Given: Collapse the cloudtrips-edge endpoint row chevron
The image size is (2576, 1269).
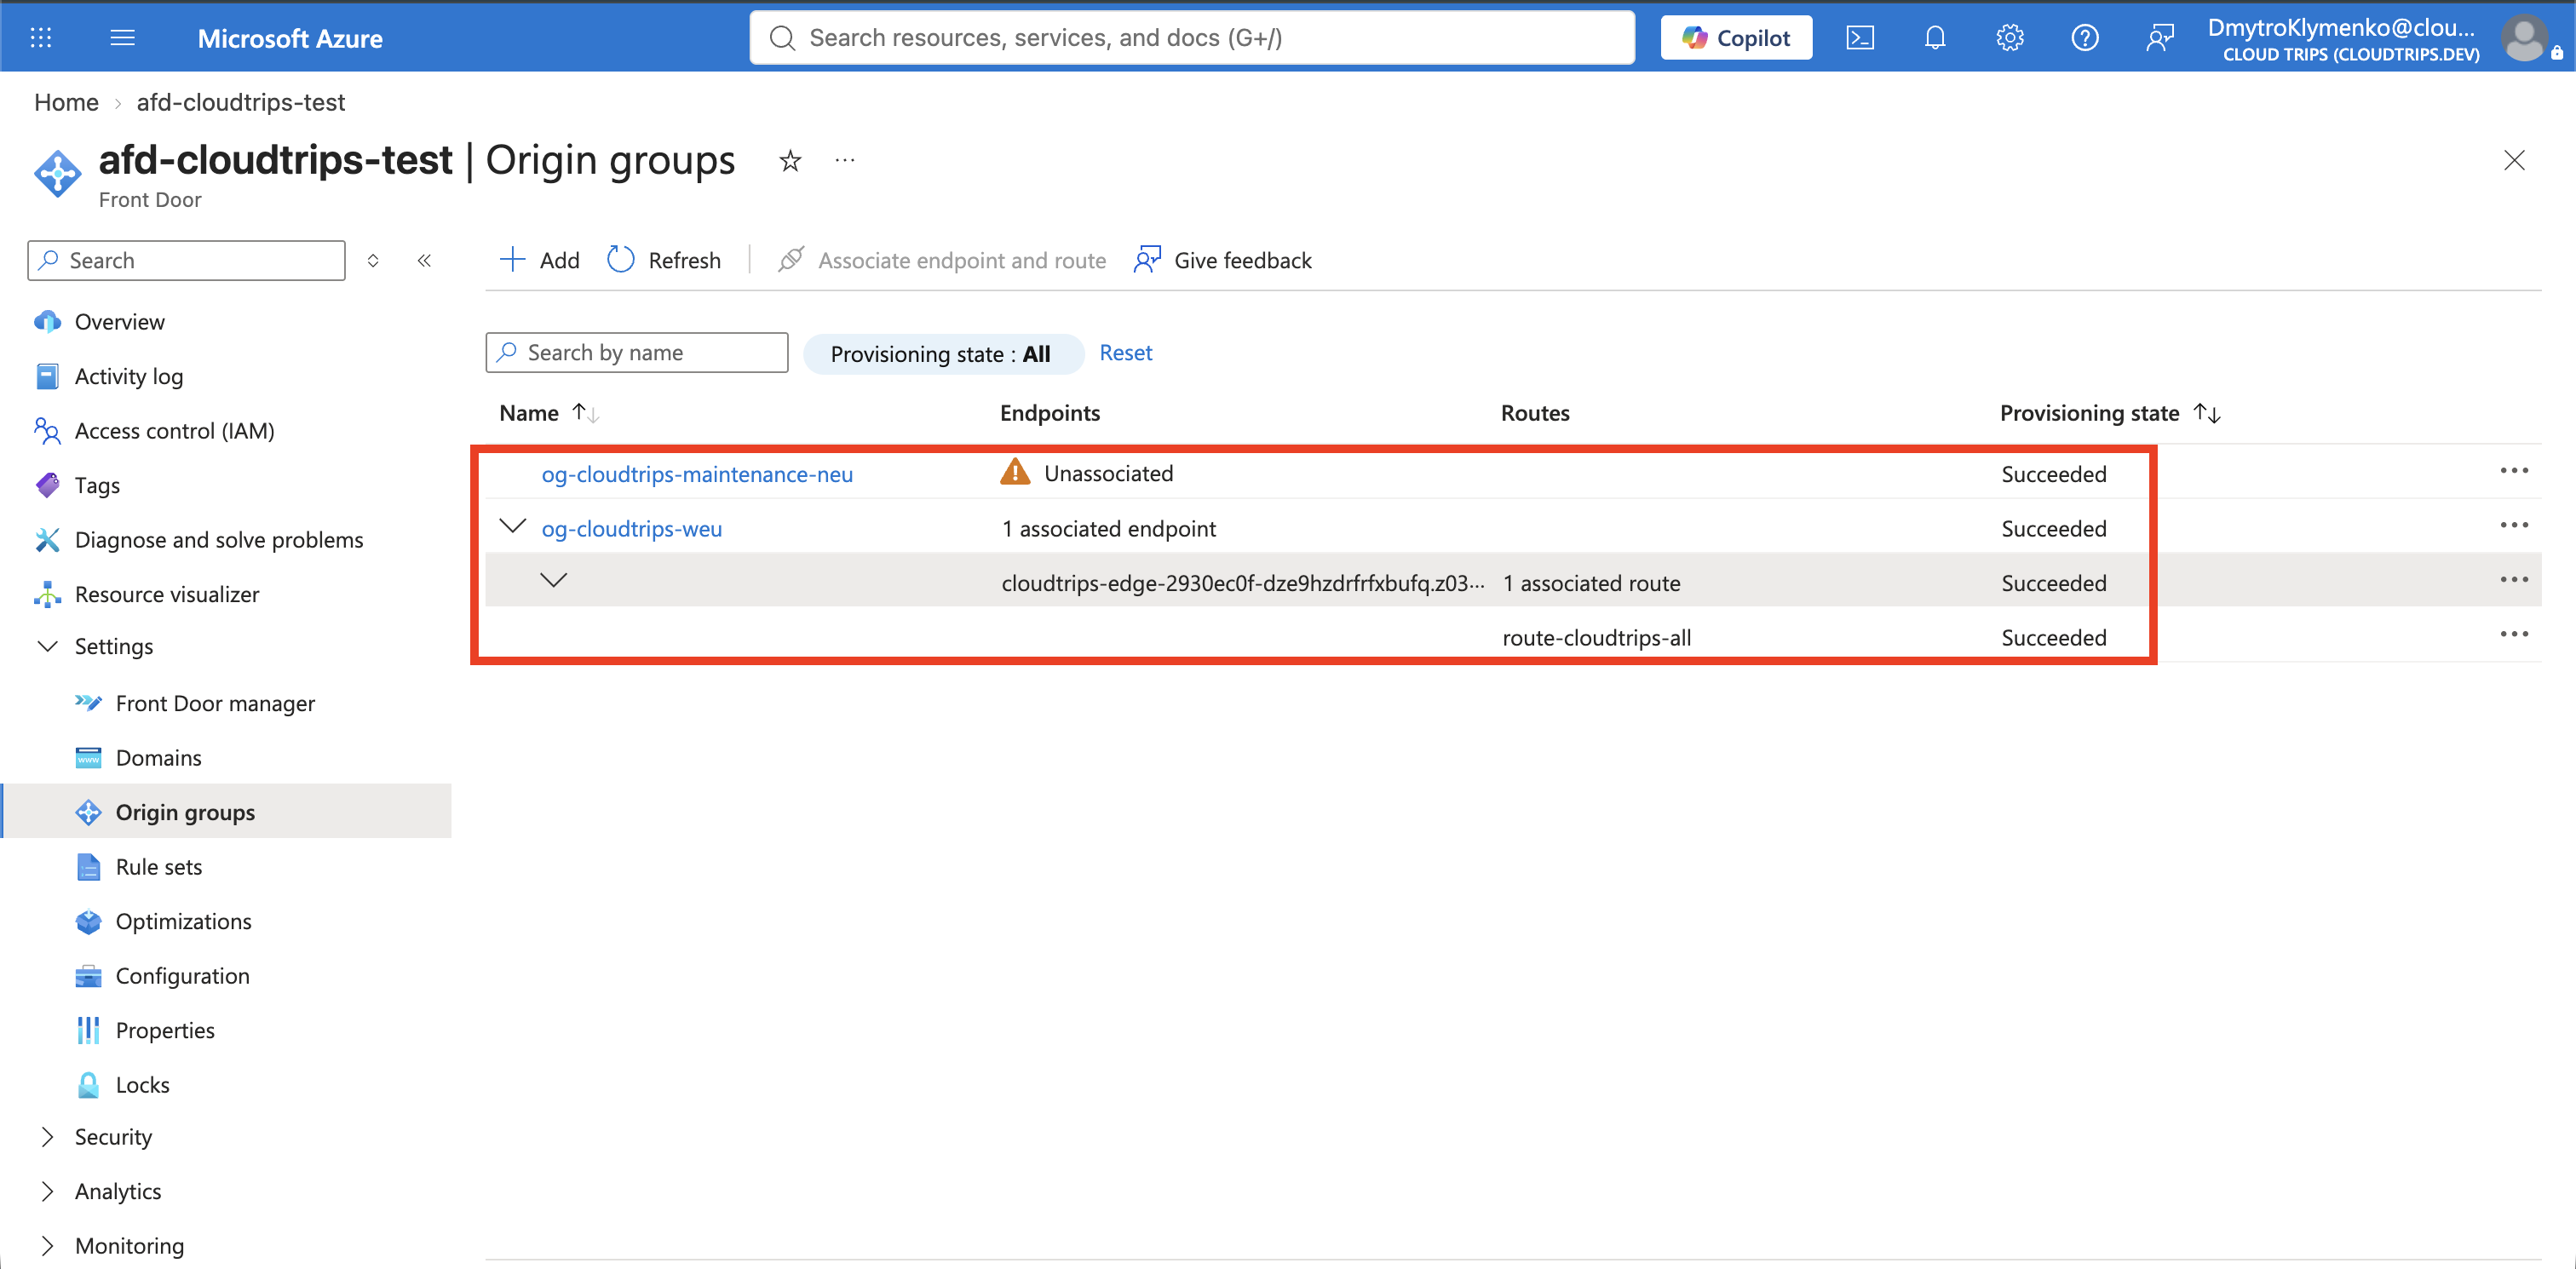Looking at the screenshot, I should click(x=553, y=580).
